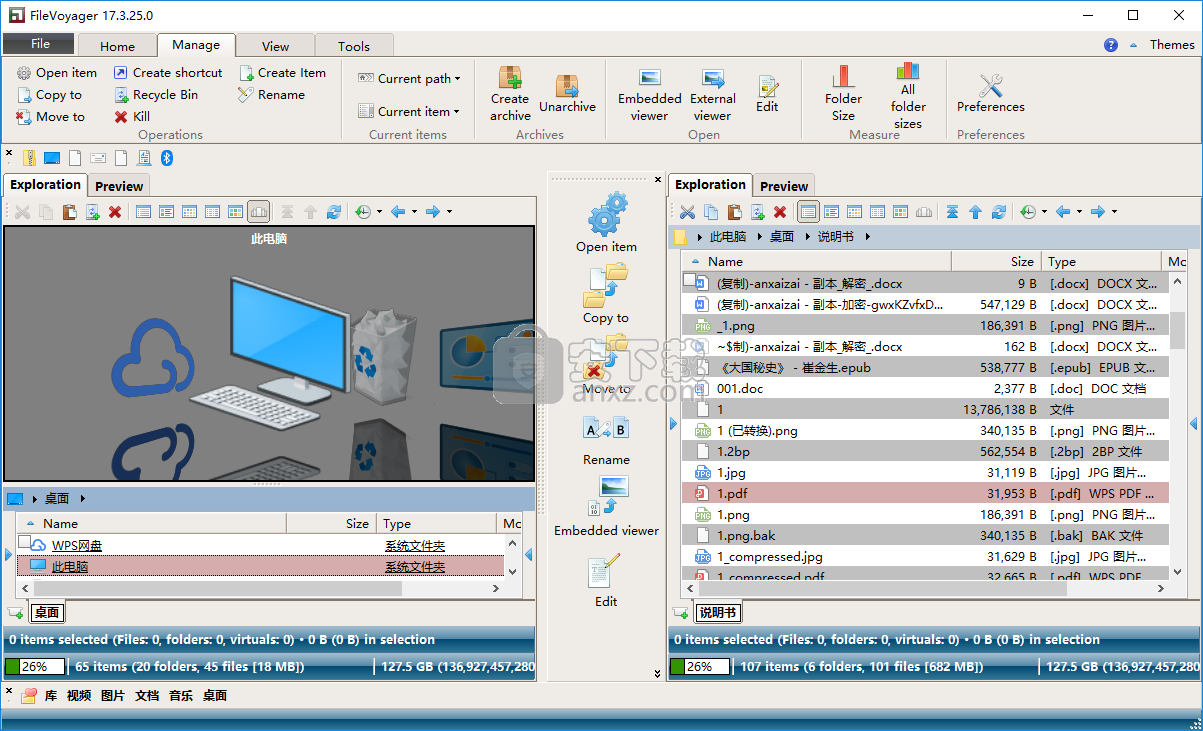The height and width of the screenshot is (731, 1203).
Task: Click the Open item icon in the center panel
Action: click(x=607, y=214)
